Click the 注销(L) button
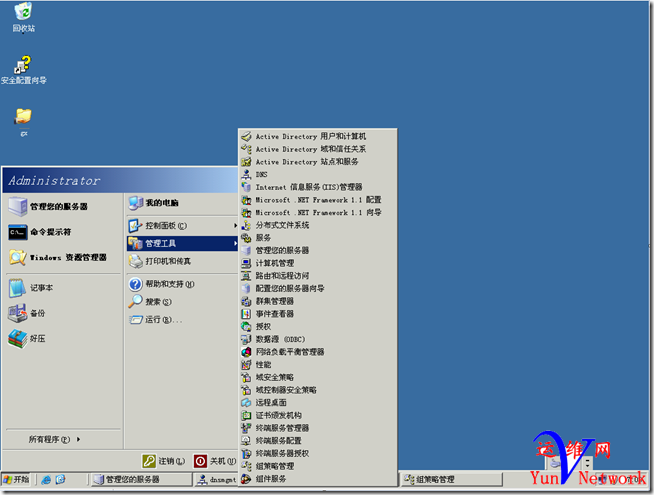Viewport: 654px width, 495px height. [163, 461]
